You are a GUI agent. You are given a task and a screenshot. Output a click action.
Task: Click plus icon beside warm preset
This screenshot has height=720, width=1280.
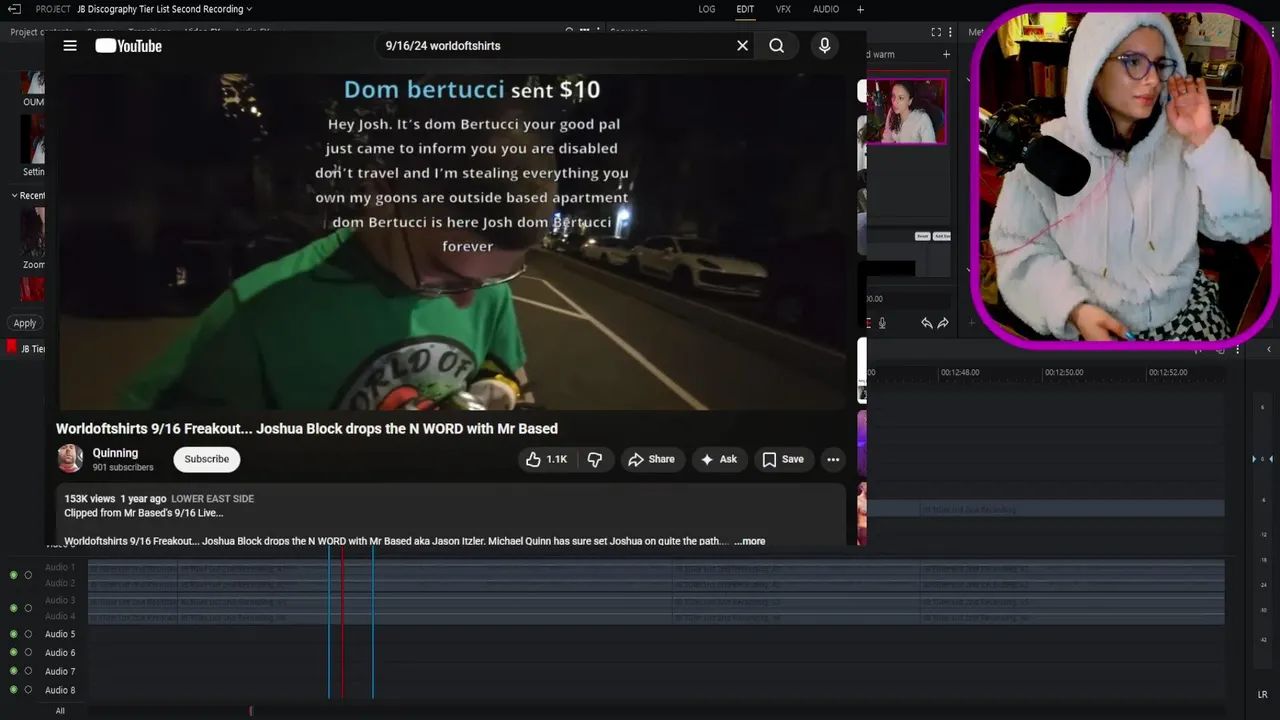coord(946,54)
